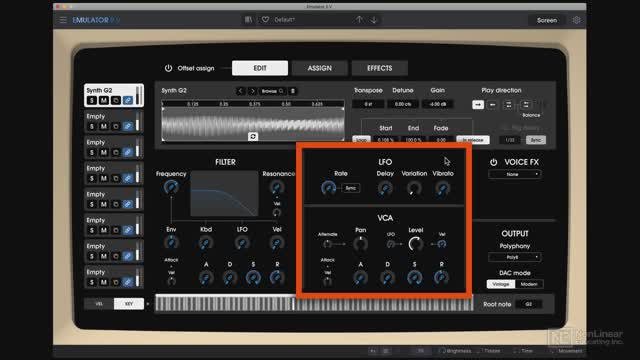This screenshot has height=360, width=640.
Task: Delete sample with trash icon
Action: [x=293, y=91]
